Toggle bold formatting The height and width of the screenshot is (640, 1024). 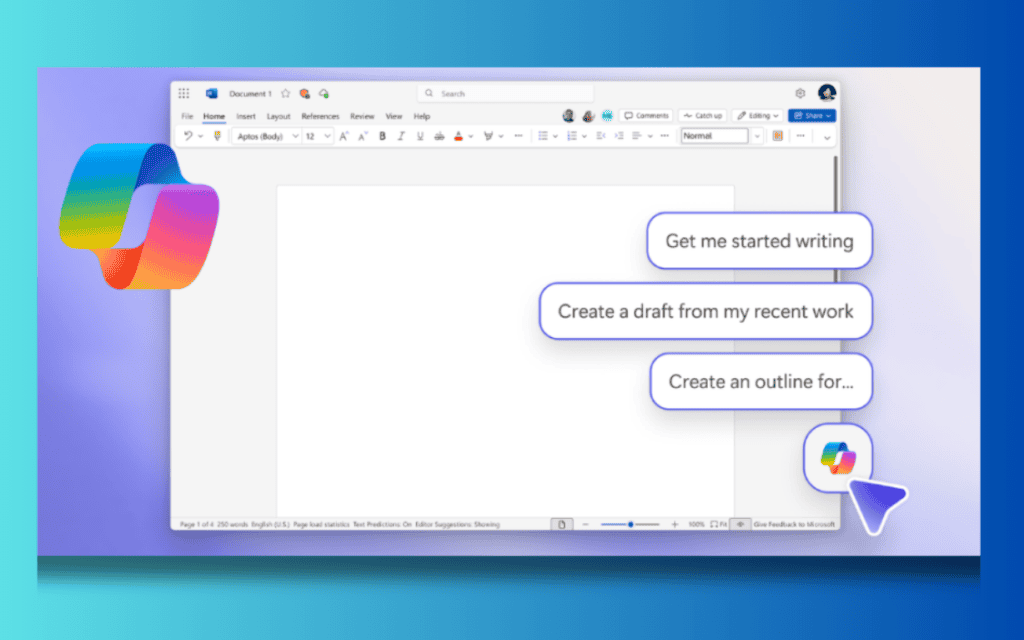coord(382,136)
